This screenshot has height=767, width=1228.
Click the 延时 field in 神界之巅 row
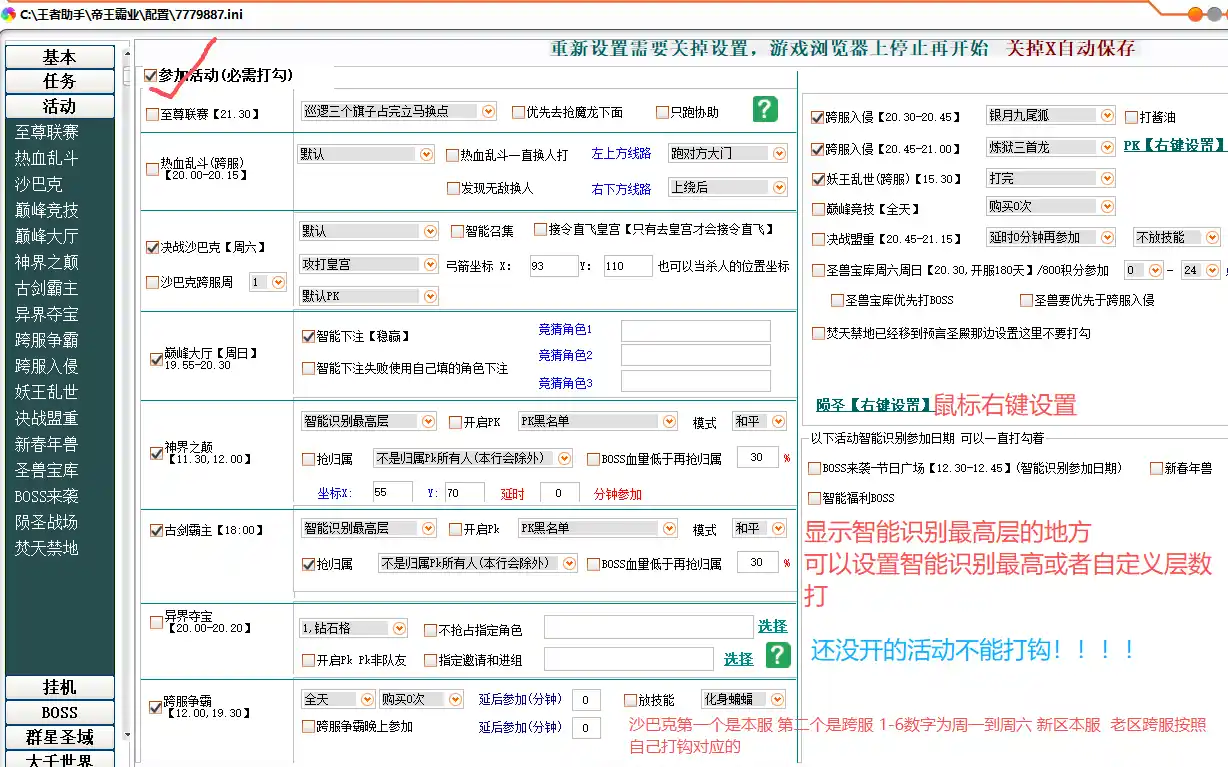tap(559, 493)
